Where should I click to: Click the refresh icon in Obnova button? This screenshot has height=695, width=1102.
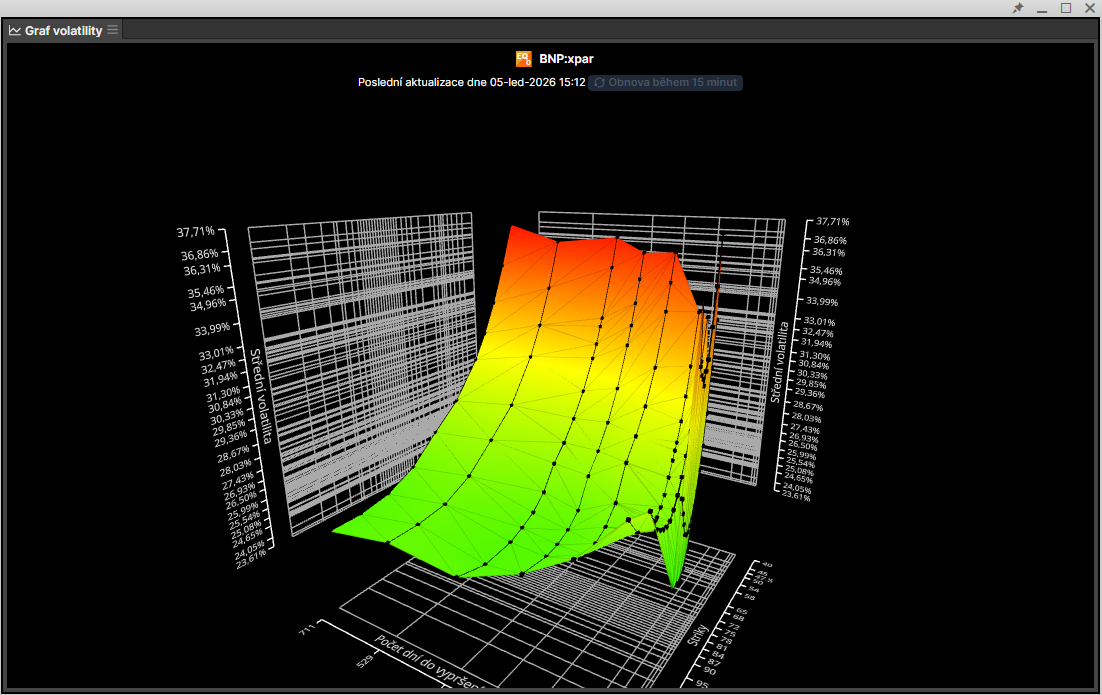(x=599, y=82)
